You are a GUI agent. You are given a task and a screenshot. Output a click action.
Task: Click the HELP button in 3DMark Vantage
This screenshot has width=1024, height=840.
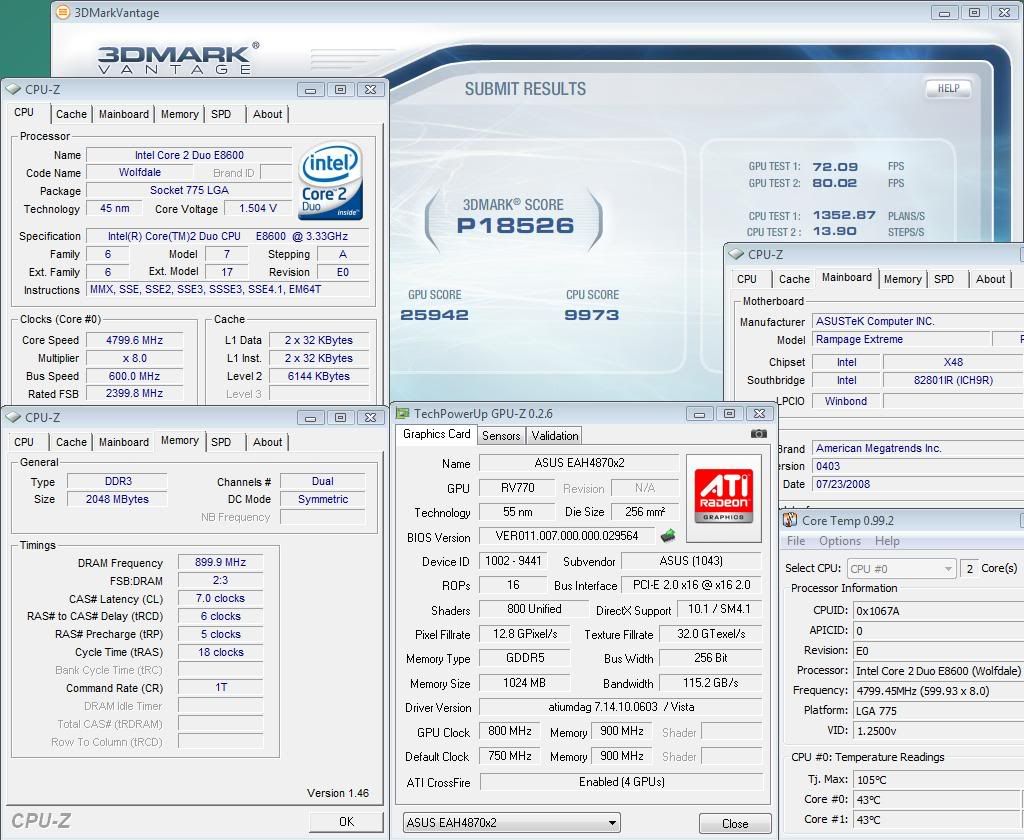(948, 89)
